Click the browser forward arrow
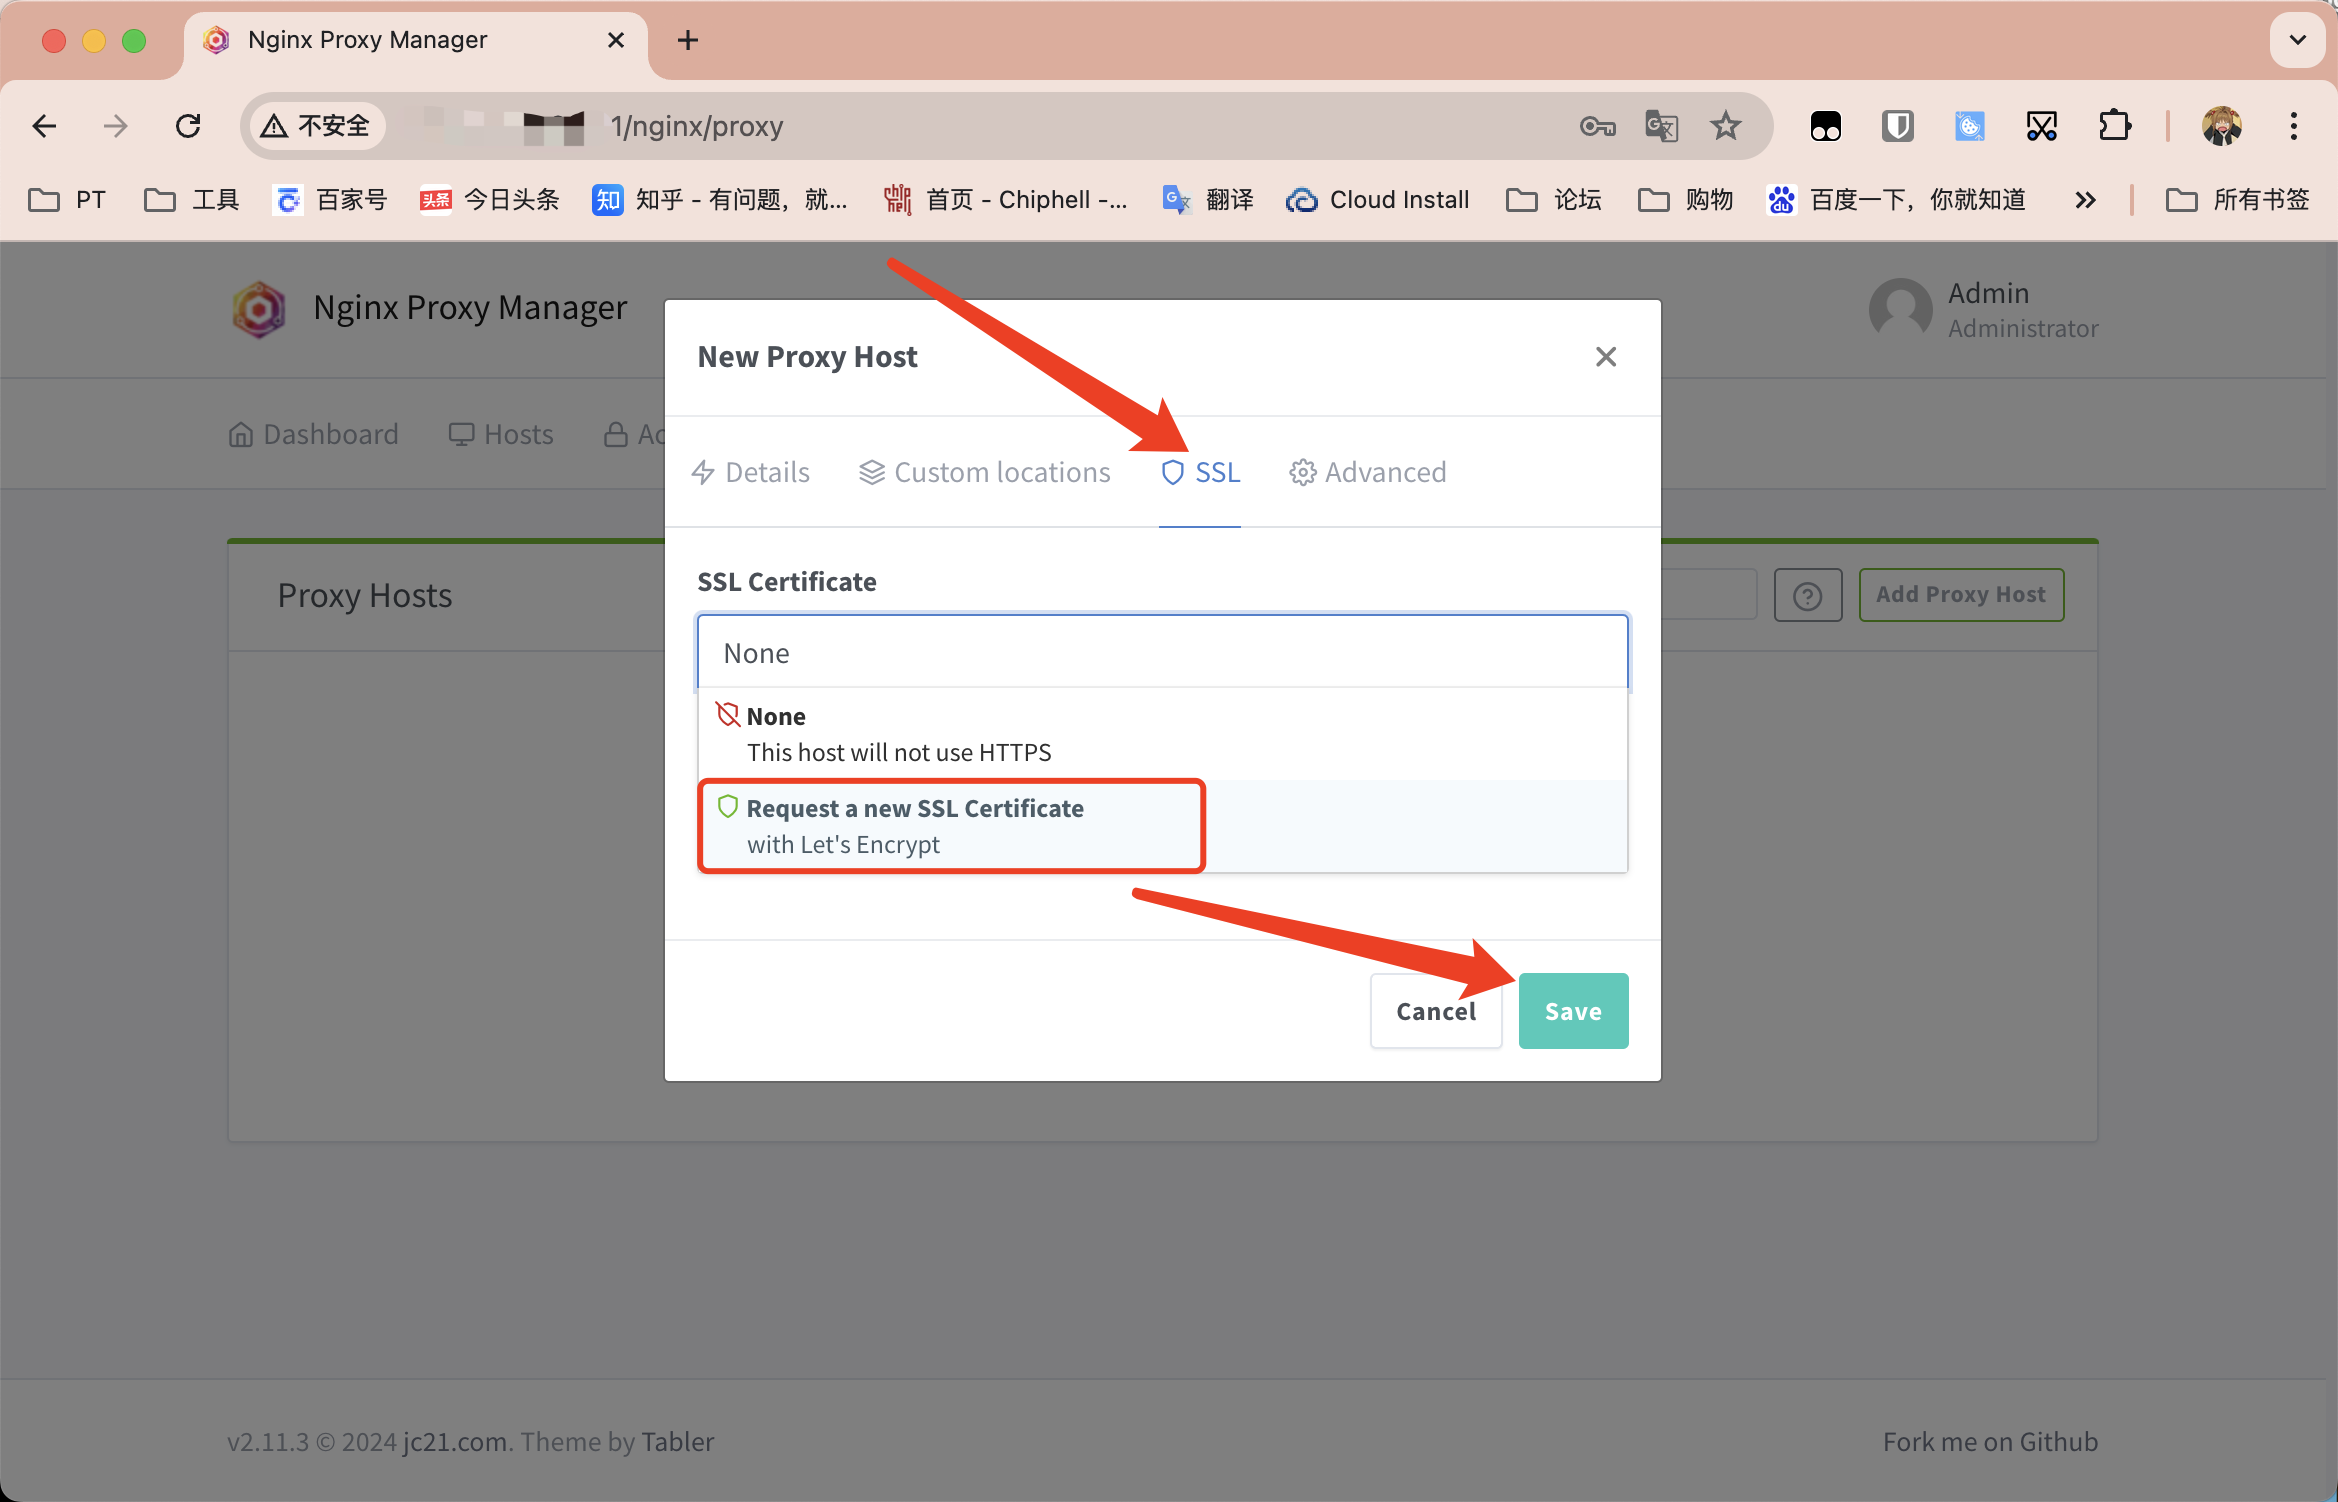The height and width of the screenshot is (1502, 2338). pyautogui.click(x=116, y=126)
